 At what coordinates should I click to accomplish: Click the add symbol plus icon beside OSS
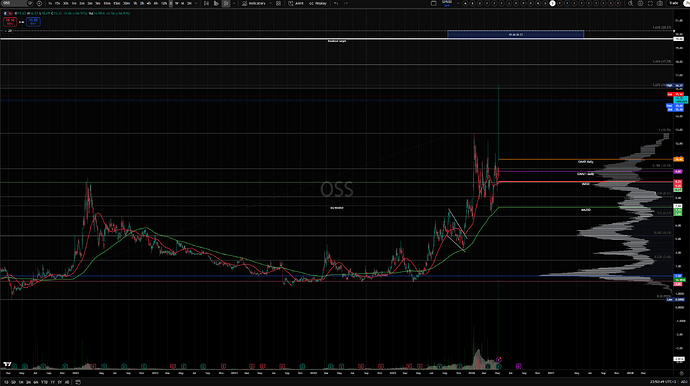click(39, 3)
